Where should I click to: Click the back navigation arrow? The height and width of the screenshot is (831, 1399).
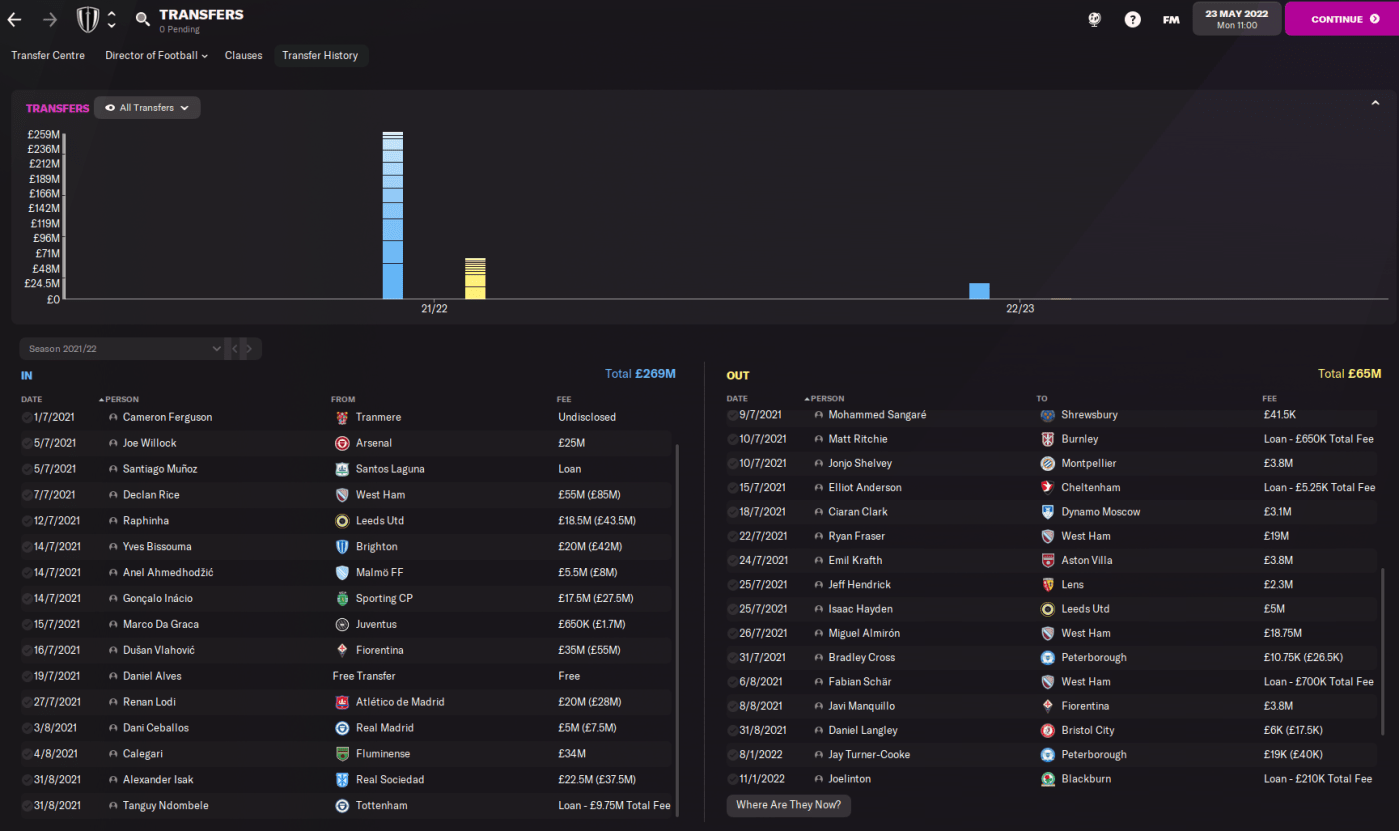pos(14,19)
